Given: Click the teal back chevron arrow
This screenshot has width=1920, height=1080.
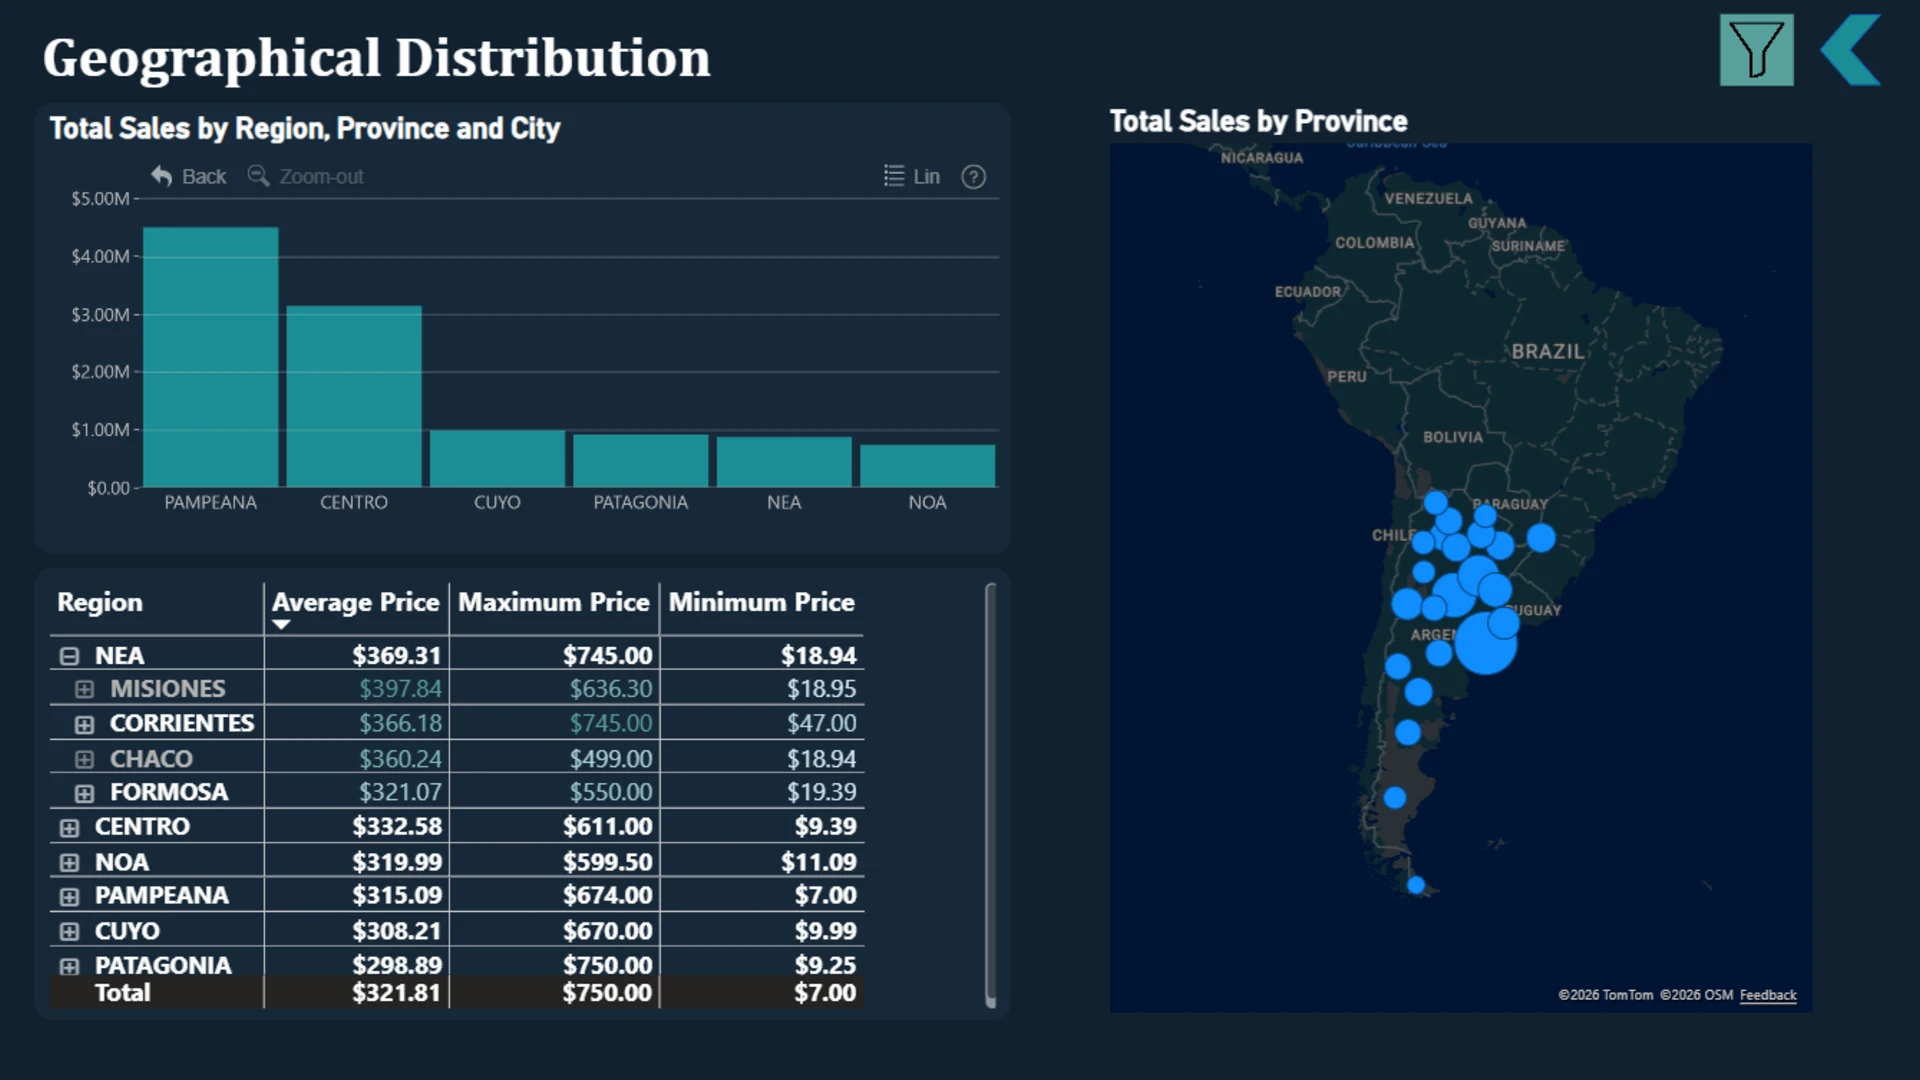Looking at the screenshot, I should 1851,50.
